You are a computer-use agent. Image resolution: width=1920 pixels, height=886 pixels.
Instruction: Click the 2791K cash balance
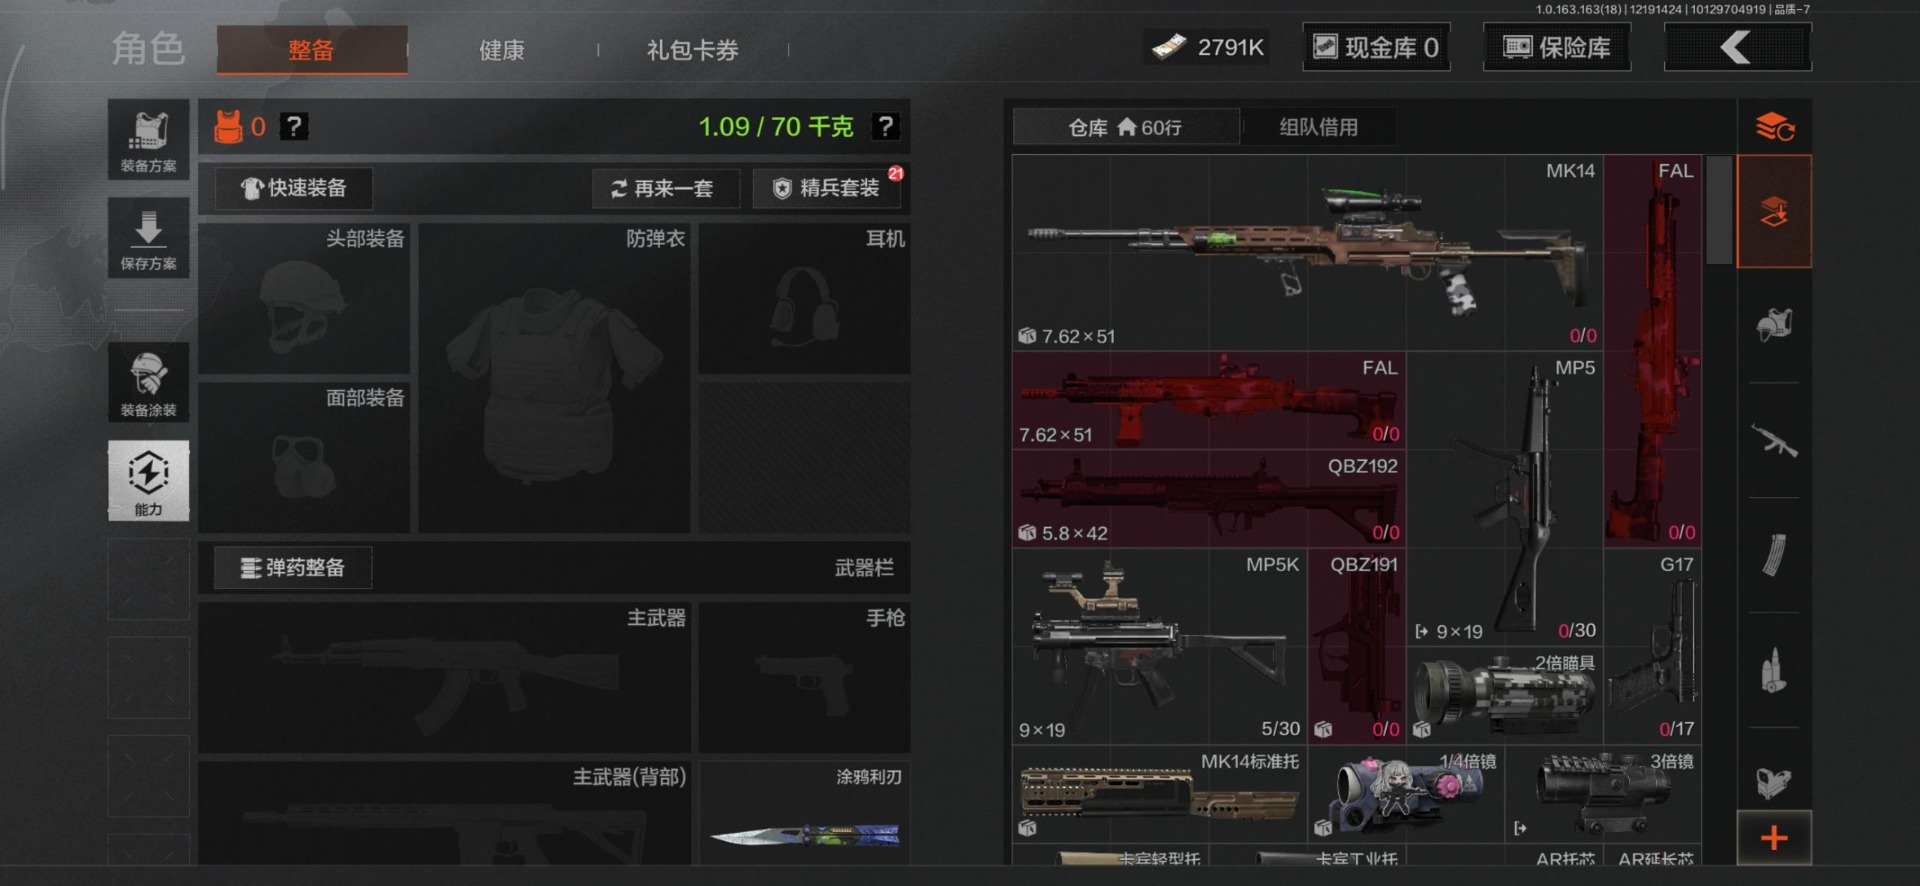coord(1208,47)
